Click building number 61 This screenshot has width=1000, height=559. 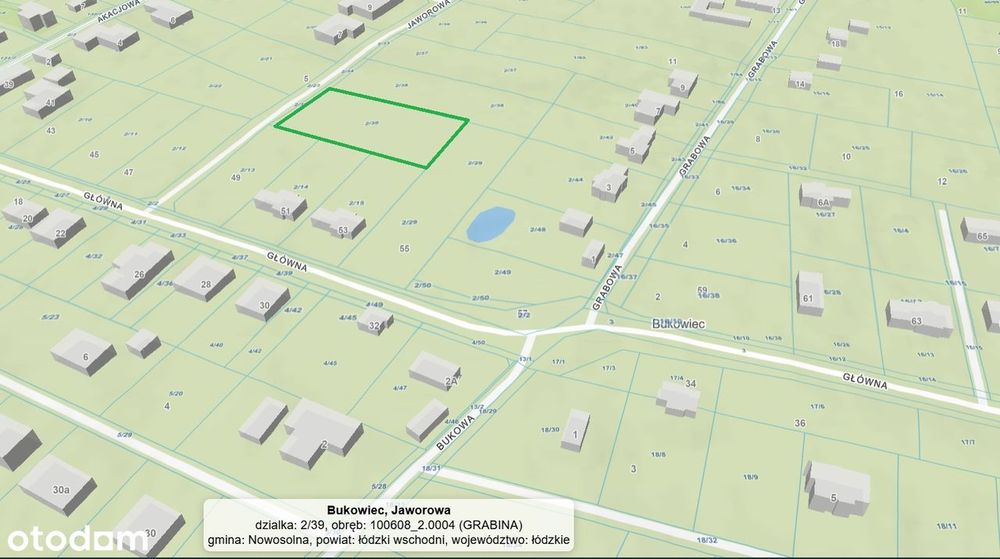tap(810, 293)
